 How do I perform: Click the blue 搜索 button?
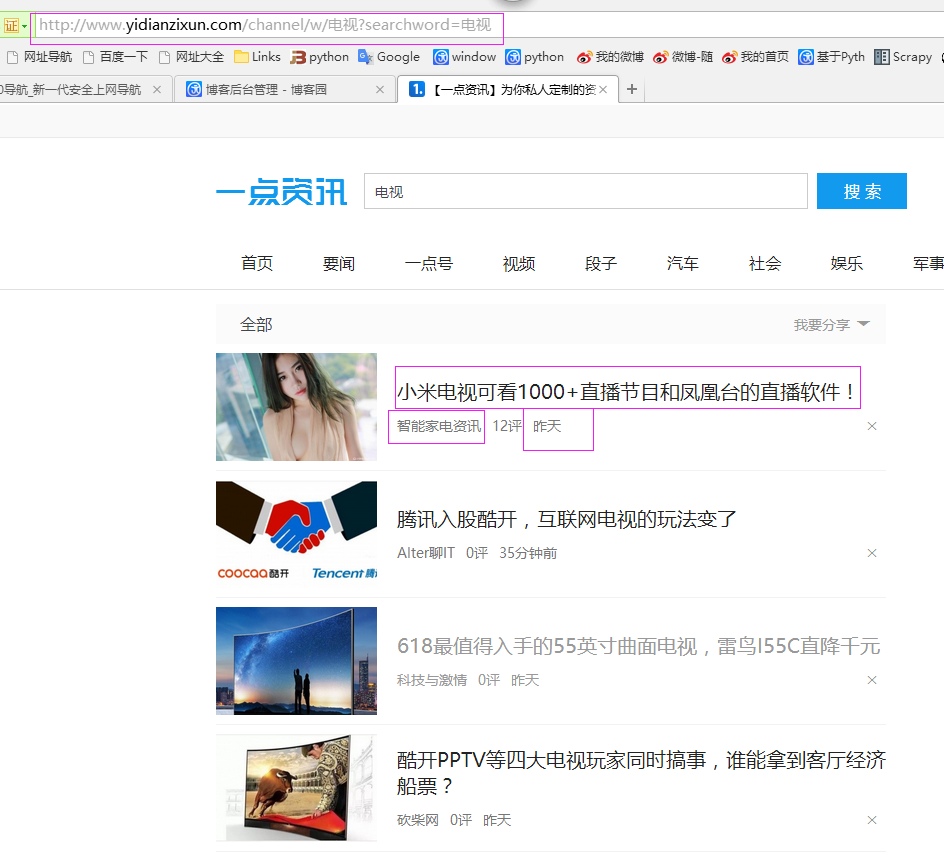pyautogui.click(x=862, y=191)
